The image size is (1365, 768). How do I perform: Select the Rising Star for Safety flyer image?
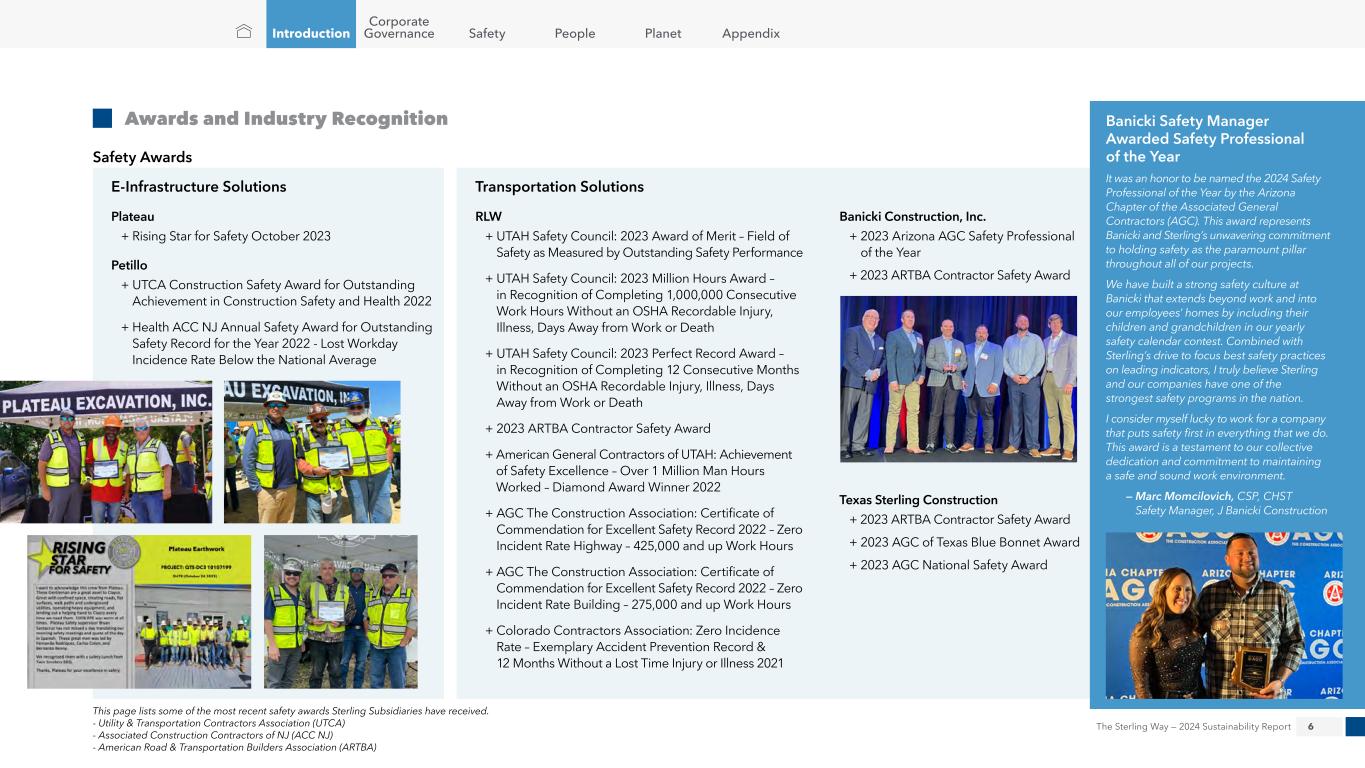click(139, 611)
